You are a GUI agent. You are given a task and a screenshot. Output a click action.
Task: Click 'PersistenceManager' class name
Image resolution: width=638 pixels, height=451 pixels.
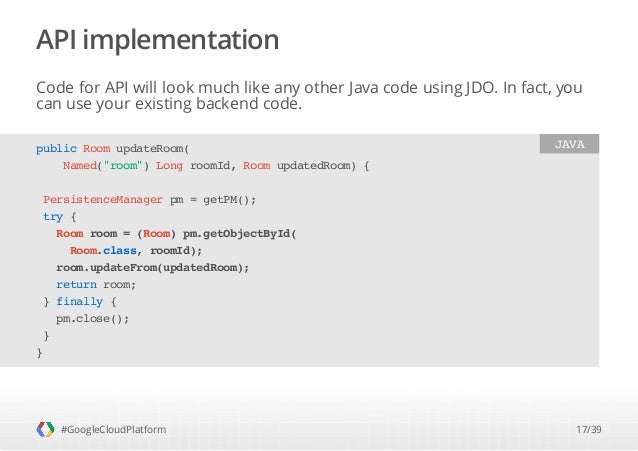click(103, 200)
